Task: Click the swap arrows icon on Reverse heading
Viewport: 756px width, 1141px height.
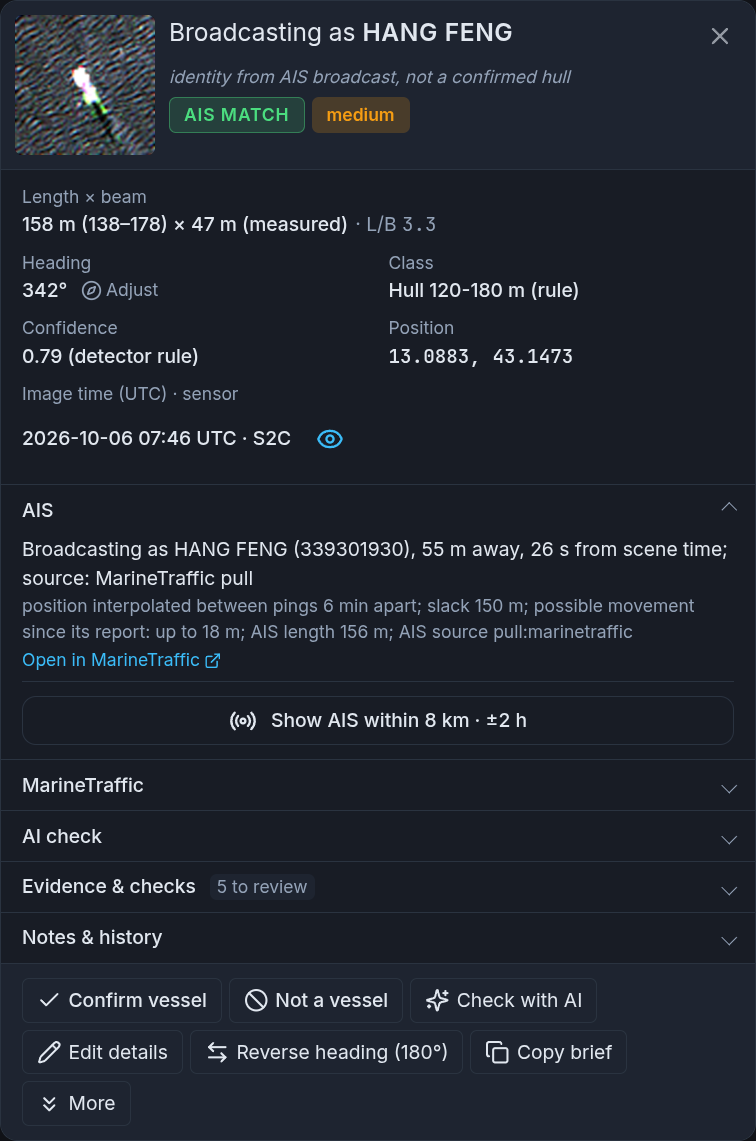Action: (x=217, y=1052)
